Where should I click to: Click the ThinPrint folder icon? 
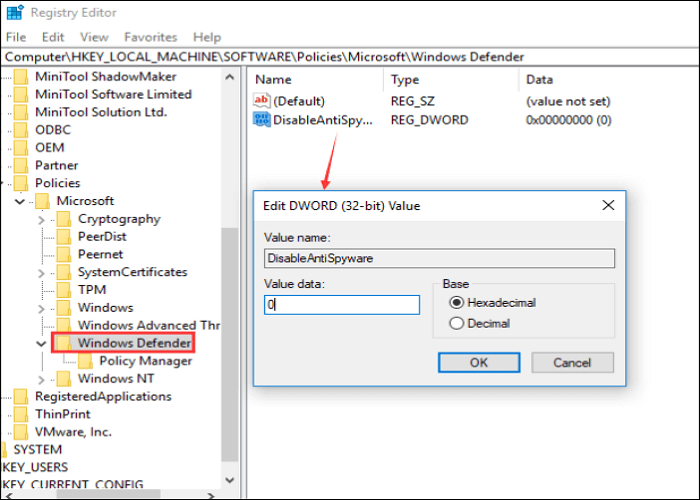[21, 415]
